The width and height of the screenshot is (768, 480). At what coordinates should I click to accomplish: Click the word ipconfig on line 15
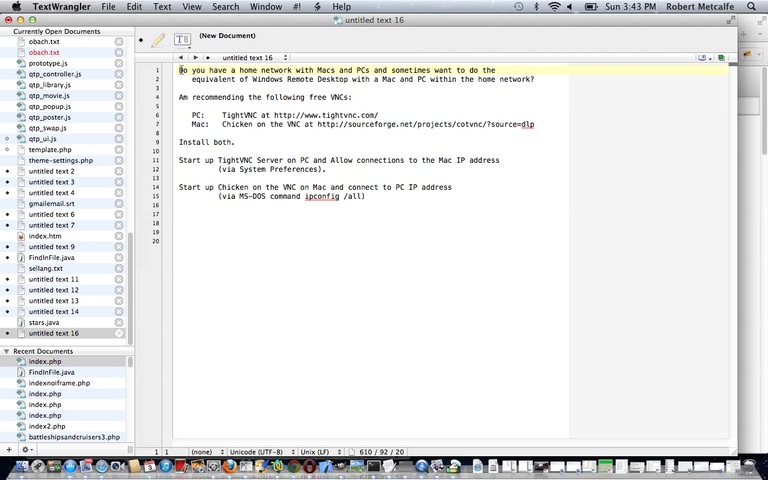[322, 196]
